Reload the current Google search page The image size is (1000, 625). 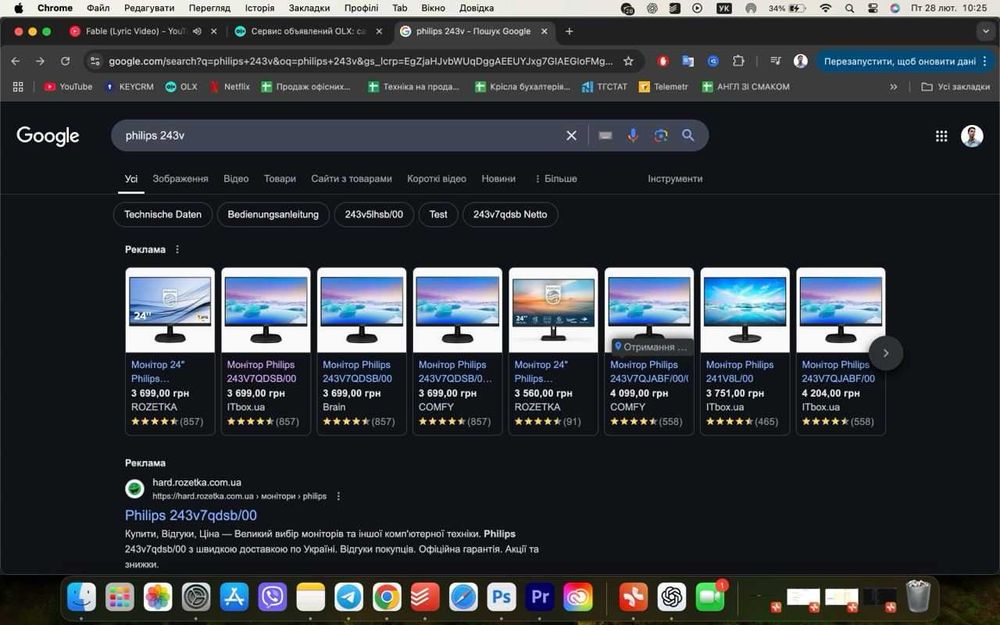[65, 61]
